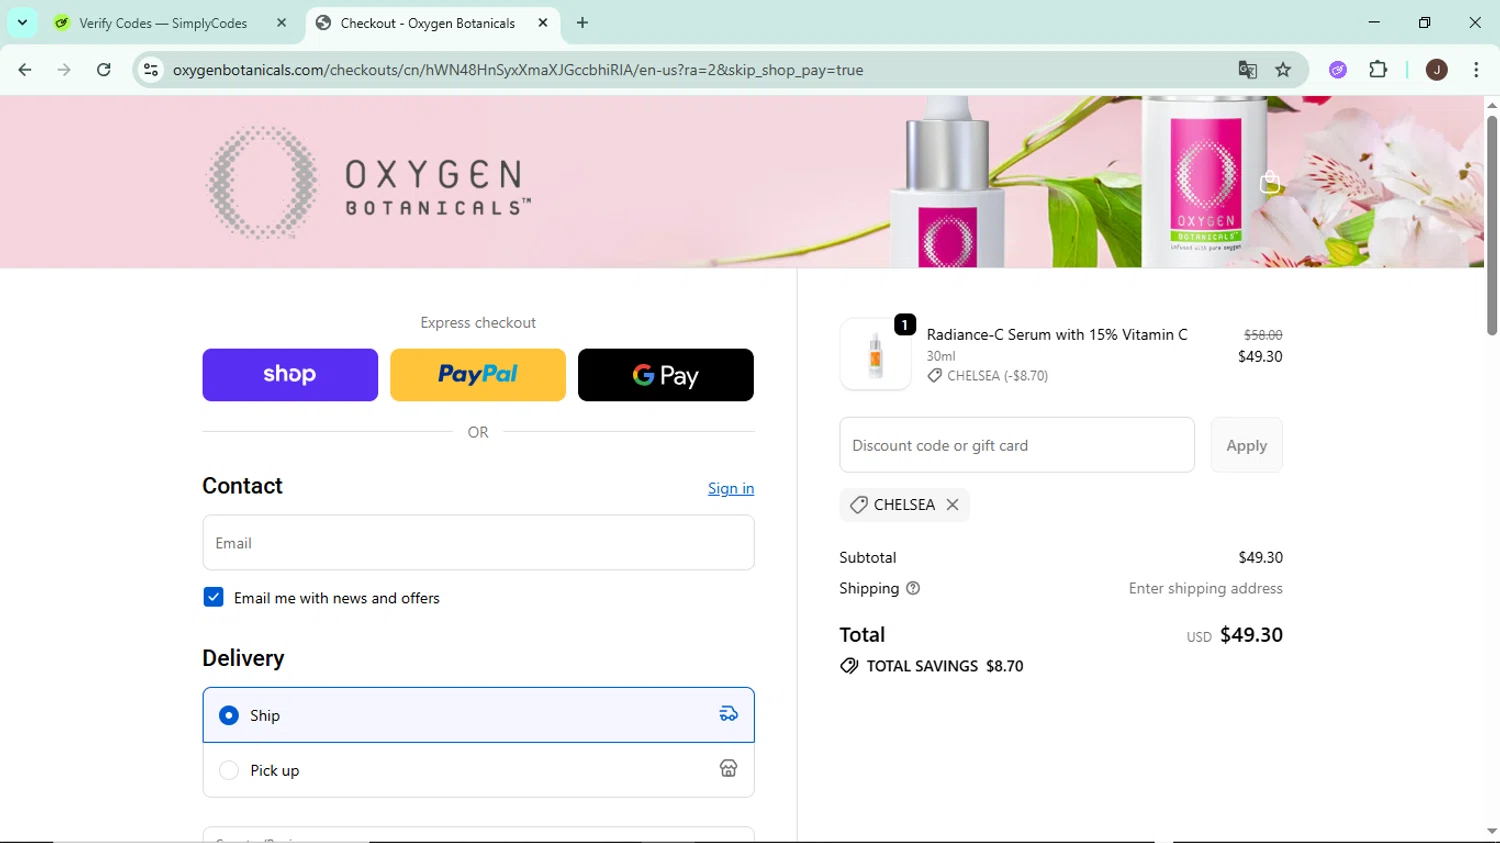The image size is (1500, 843).
Task: Open the Extensions puzzle icon
Action: pos(1378,70)
